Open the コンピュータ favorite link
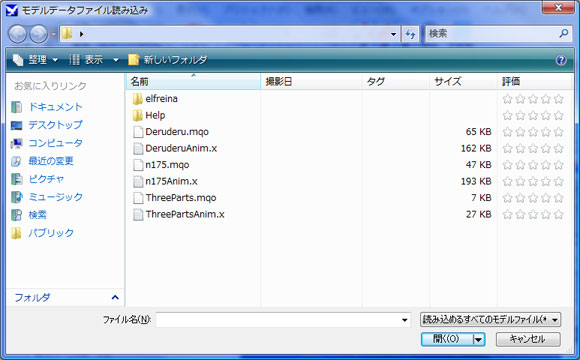580x360 pixels. [x=55, y=143]
